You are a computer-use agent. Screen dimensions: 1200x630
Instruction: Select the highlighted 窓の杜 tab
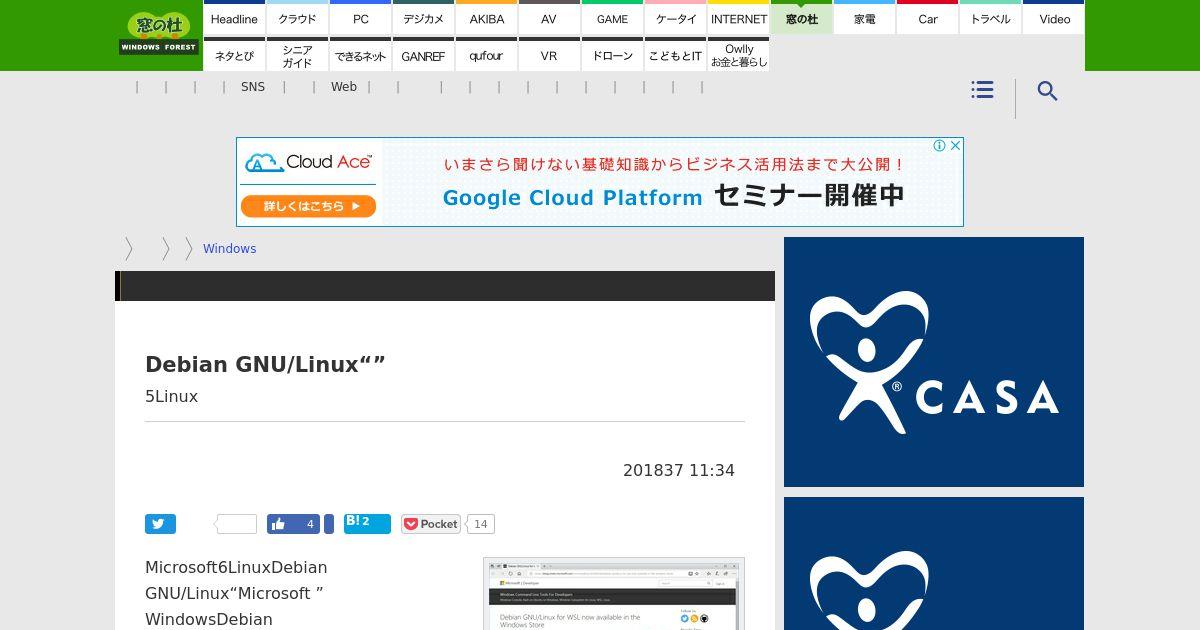[x=801, y=18]
